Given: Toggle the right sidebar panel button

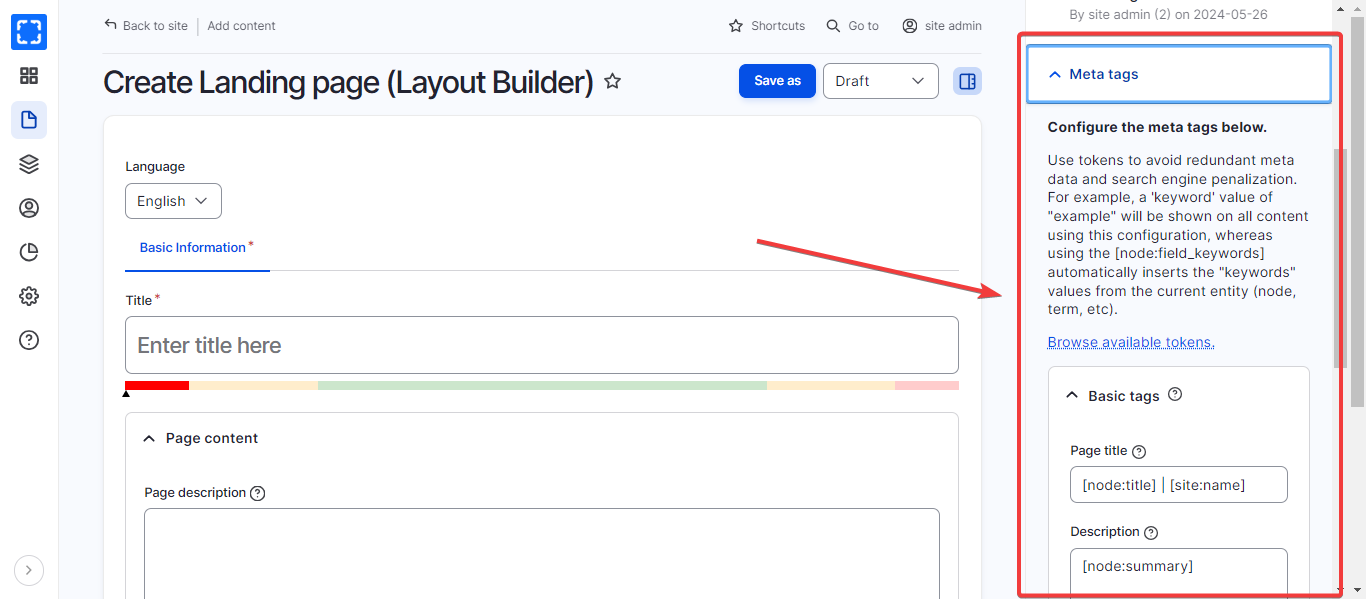Looking at the screenshot, I should pos(967,81).
